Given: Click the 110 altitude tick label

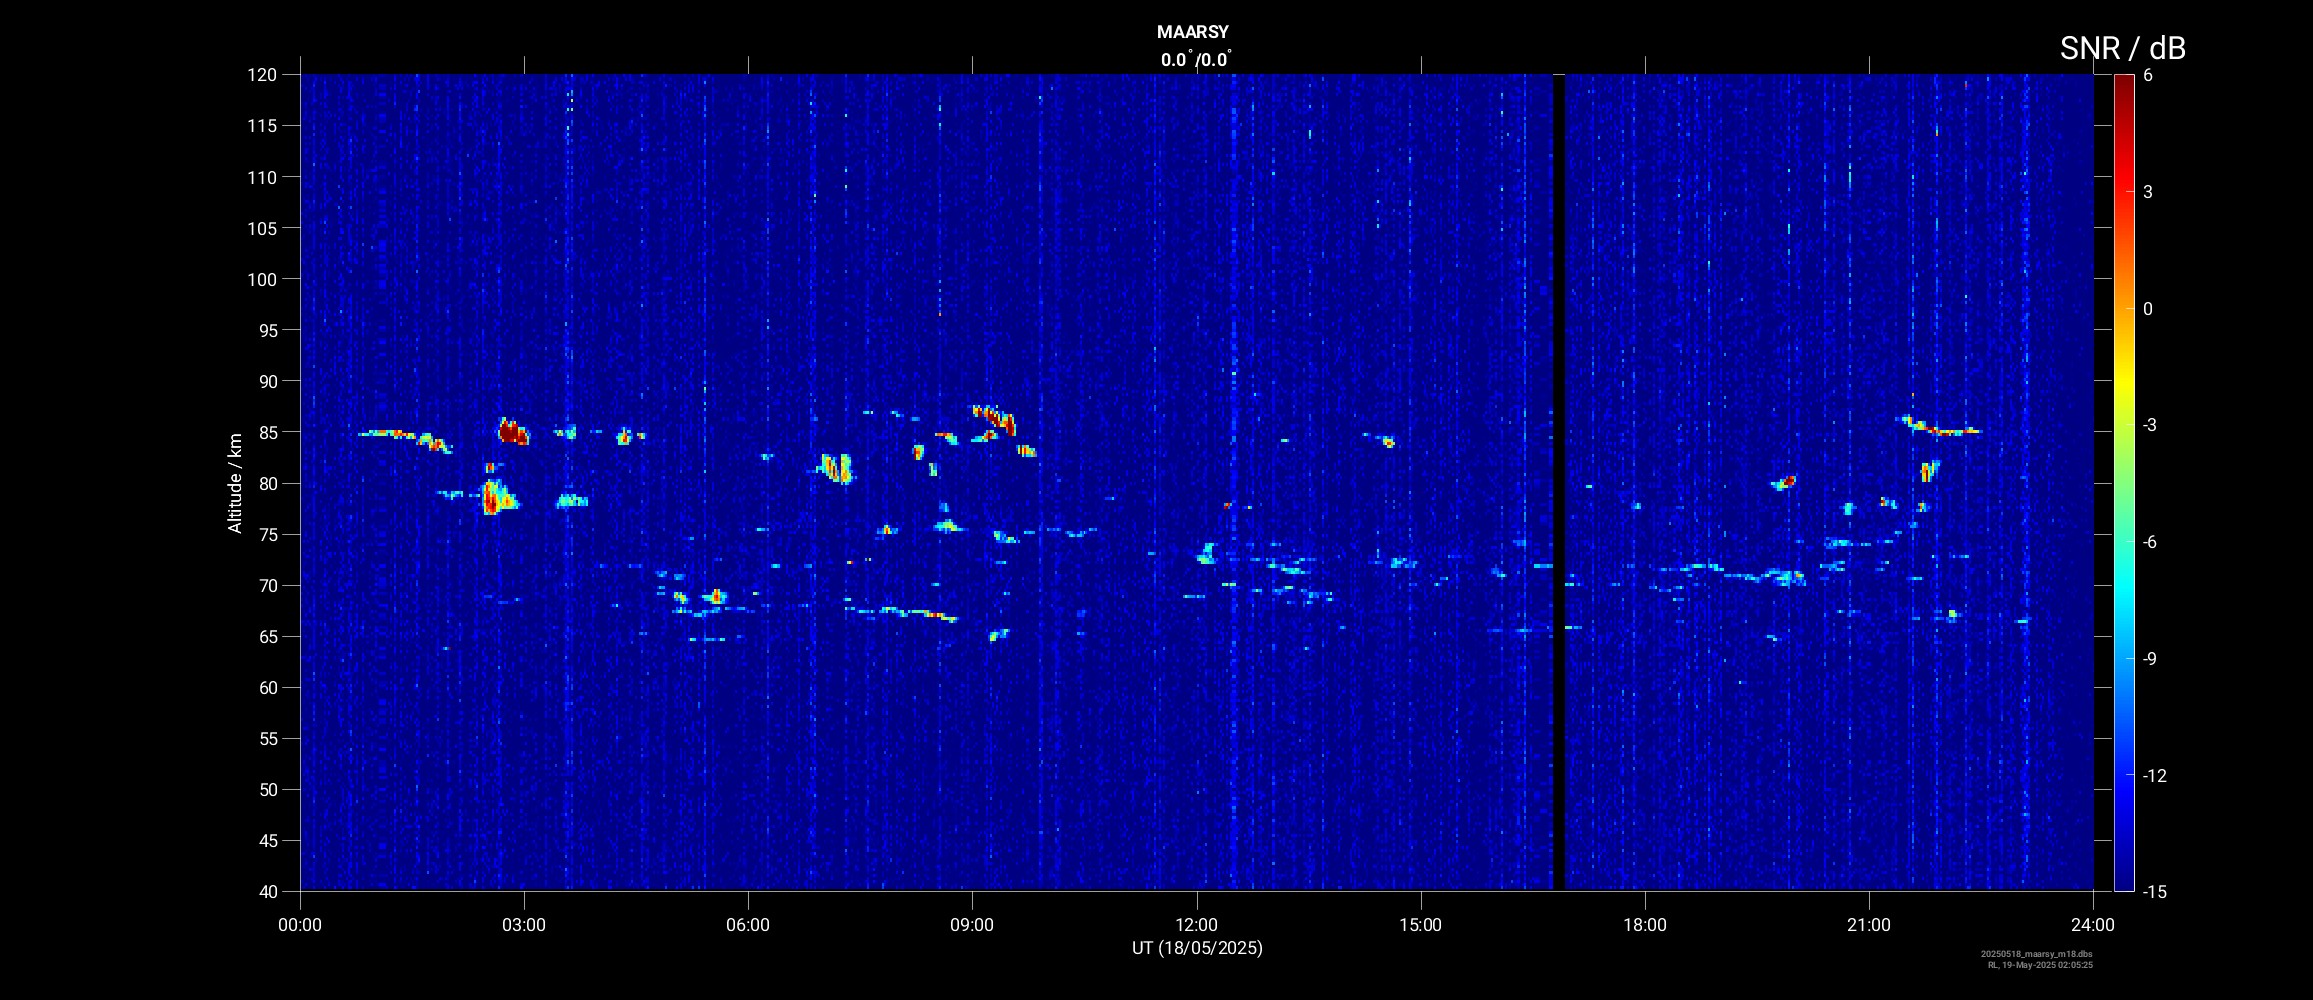Looking at the screenshot, I should [x=261, y=177].
